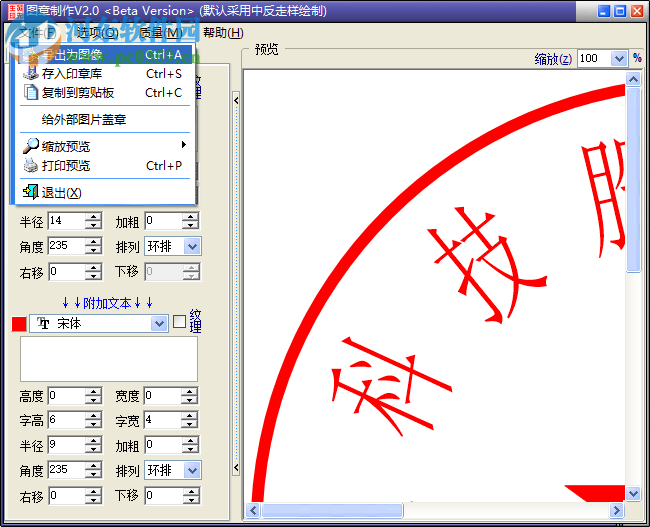Screen dimensions: 650x527
Task: Click the lower 角度 field showing 235
Action: pyautogui.click(x=67, y=470)
